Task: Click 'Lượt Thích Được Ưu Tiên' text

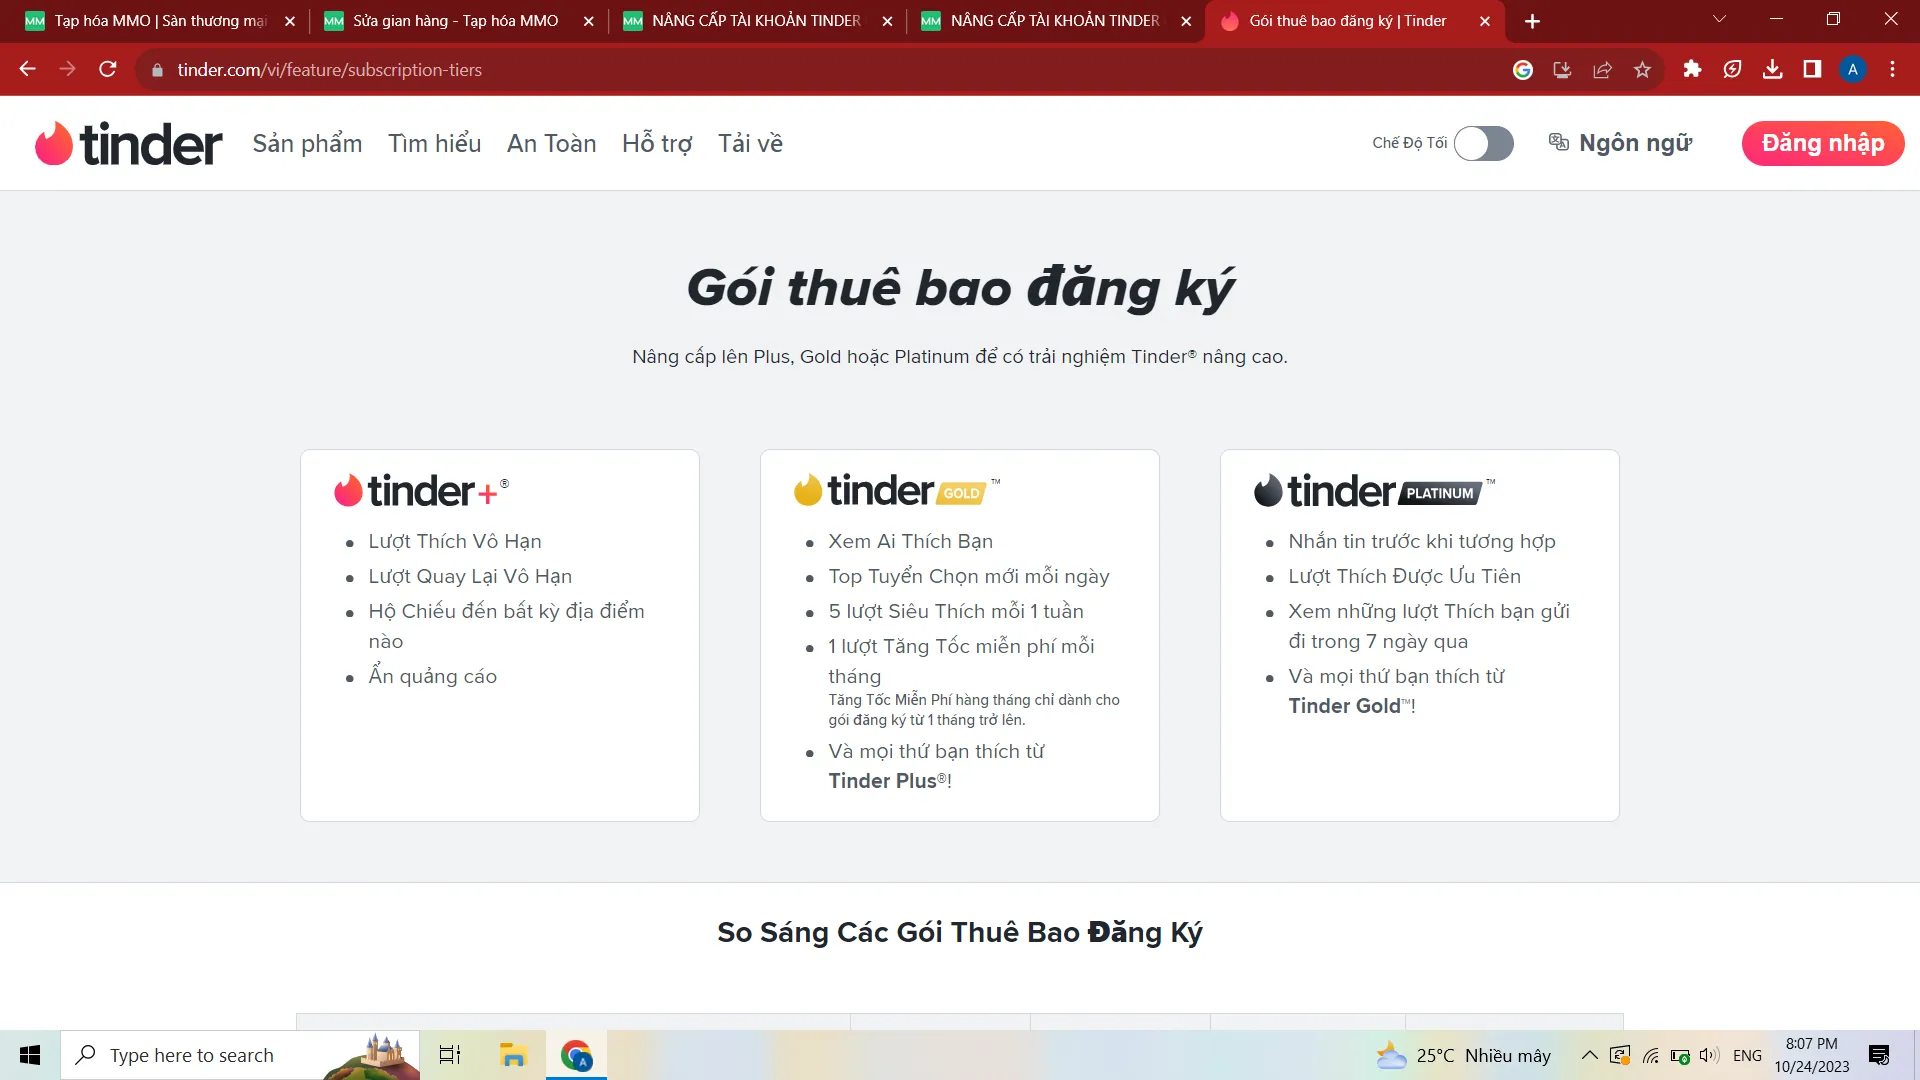Action: click(x=1404, y=576)
